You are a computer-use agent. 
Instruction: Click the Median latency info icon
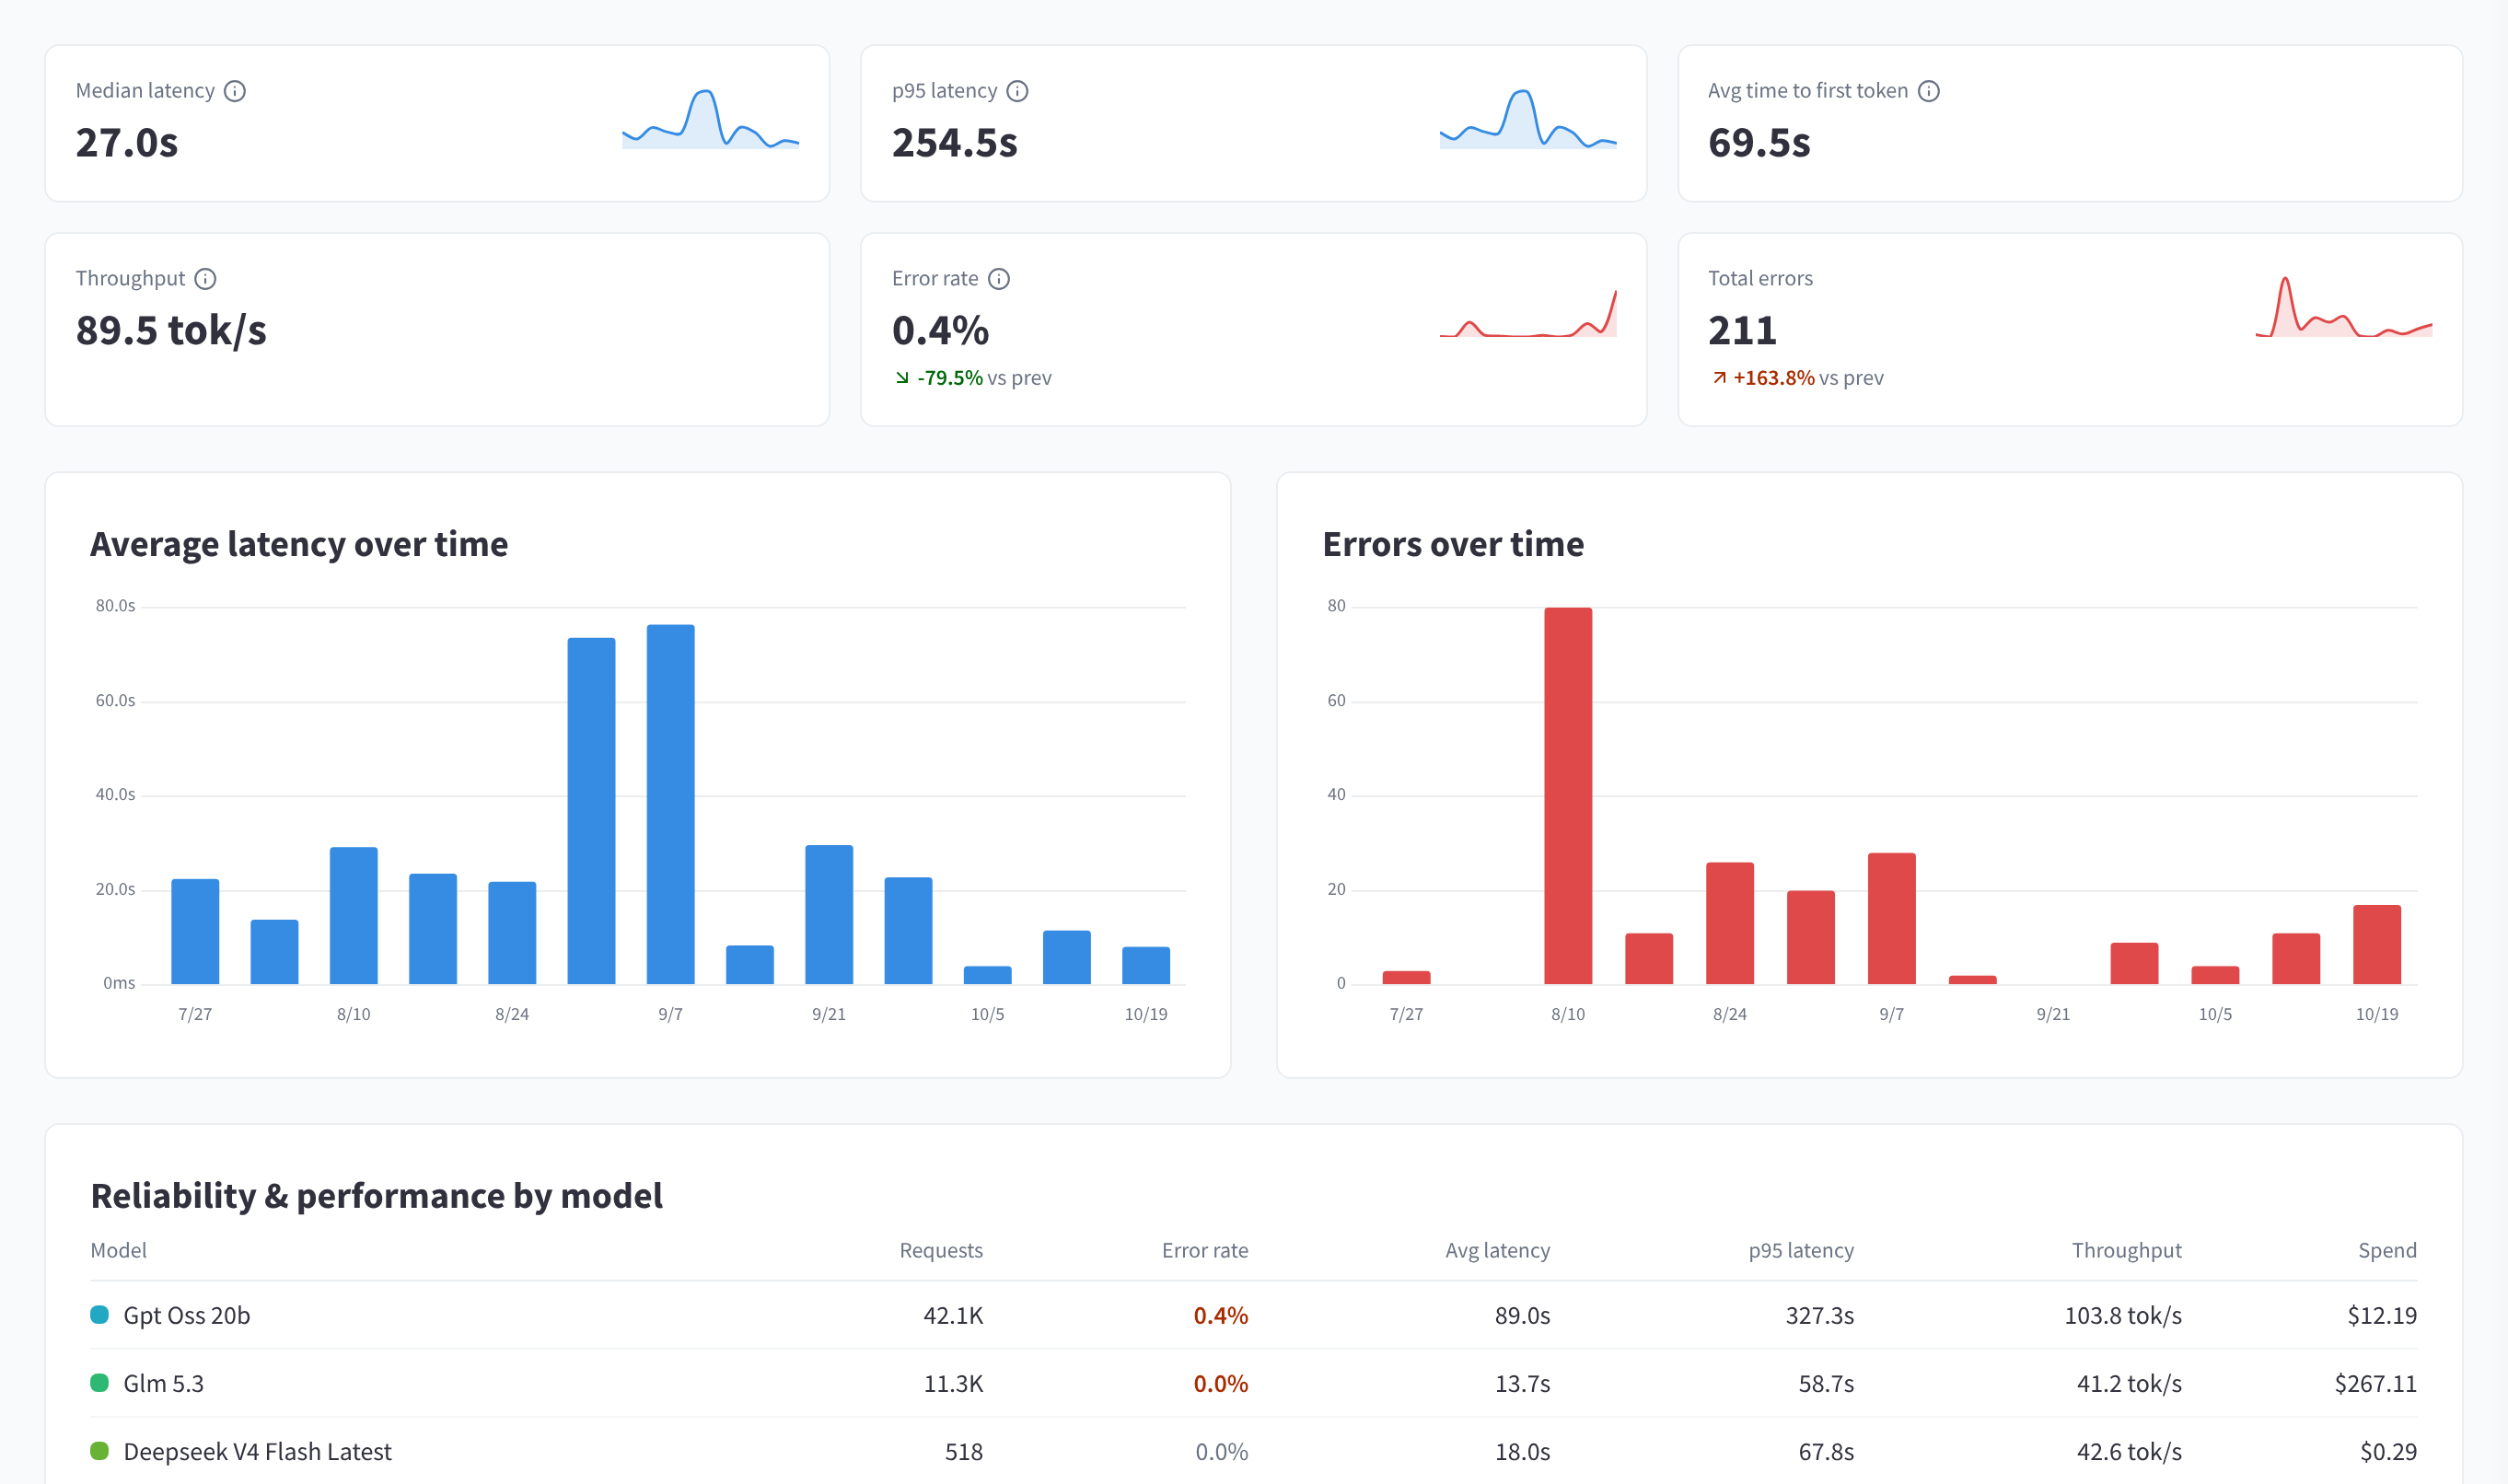pyautogui.click(x=235, y=91)
